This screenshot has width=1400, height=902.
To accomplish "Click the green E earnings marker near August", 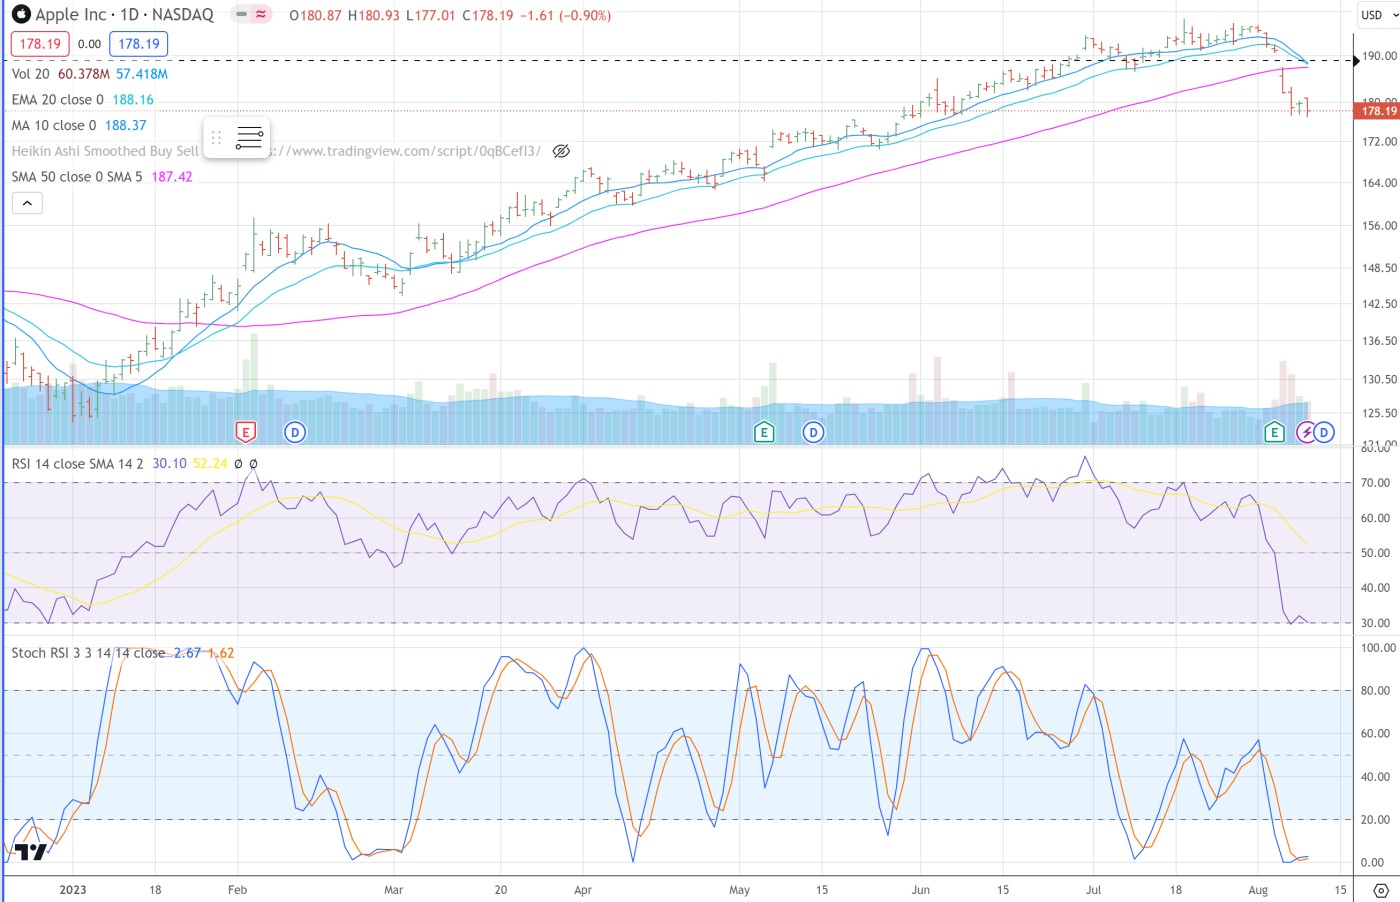I will [x=1274, y=432].
